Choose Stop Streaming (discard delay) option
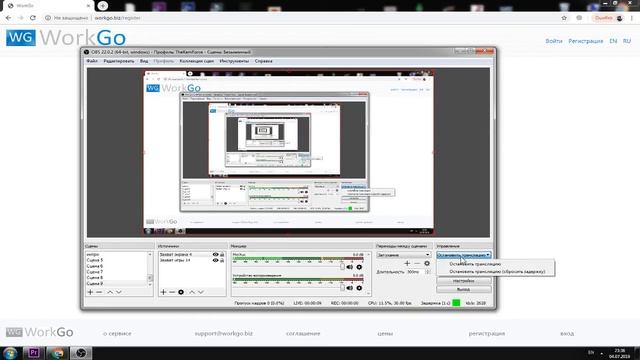The height and width of the screenshot is (360, 640). click(x=496, y=271)
